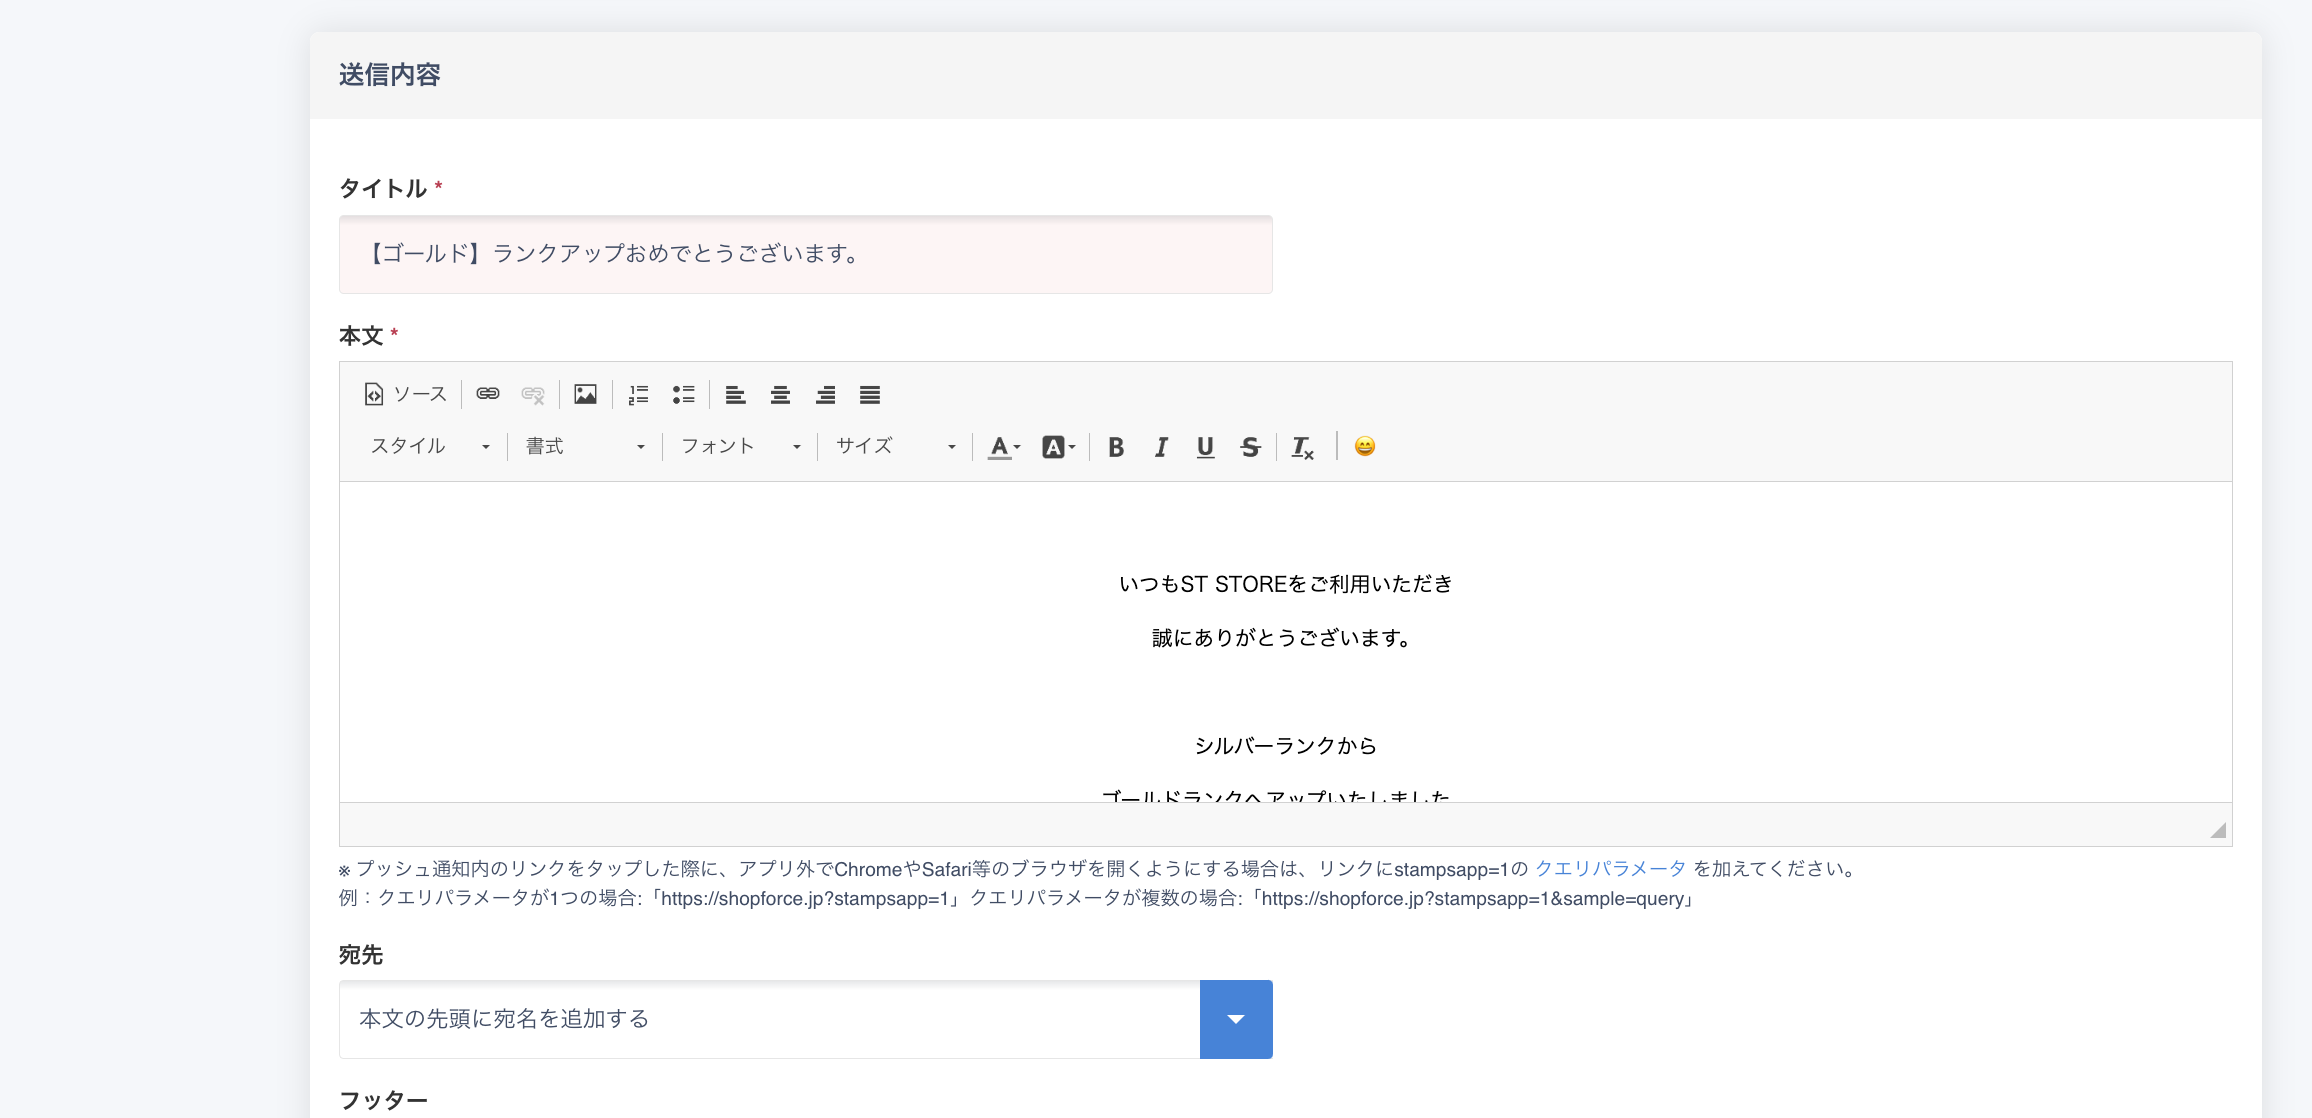
Task: Click the remove format icon
Action: [1302, 446]
